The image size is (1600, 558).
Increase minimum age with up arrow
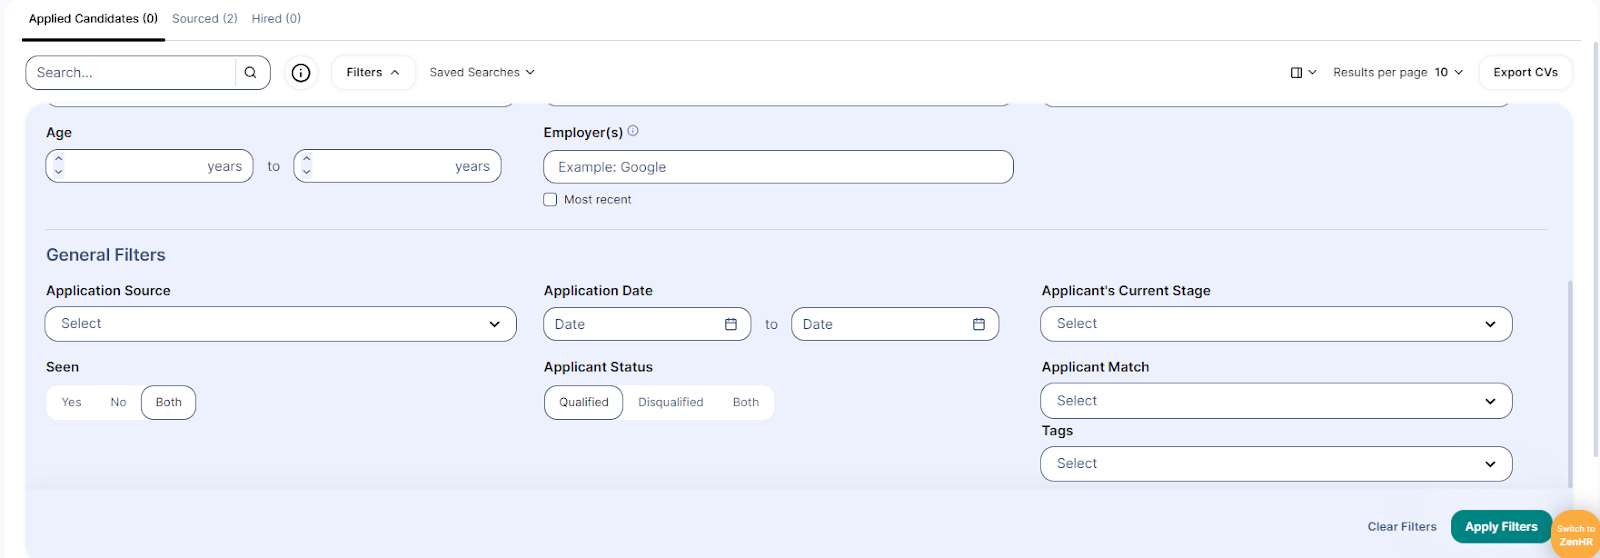click(x=59, y=159)
